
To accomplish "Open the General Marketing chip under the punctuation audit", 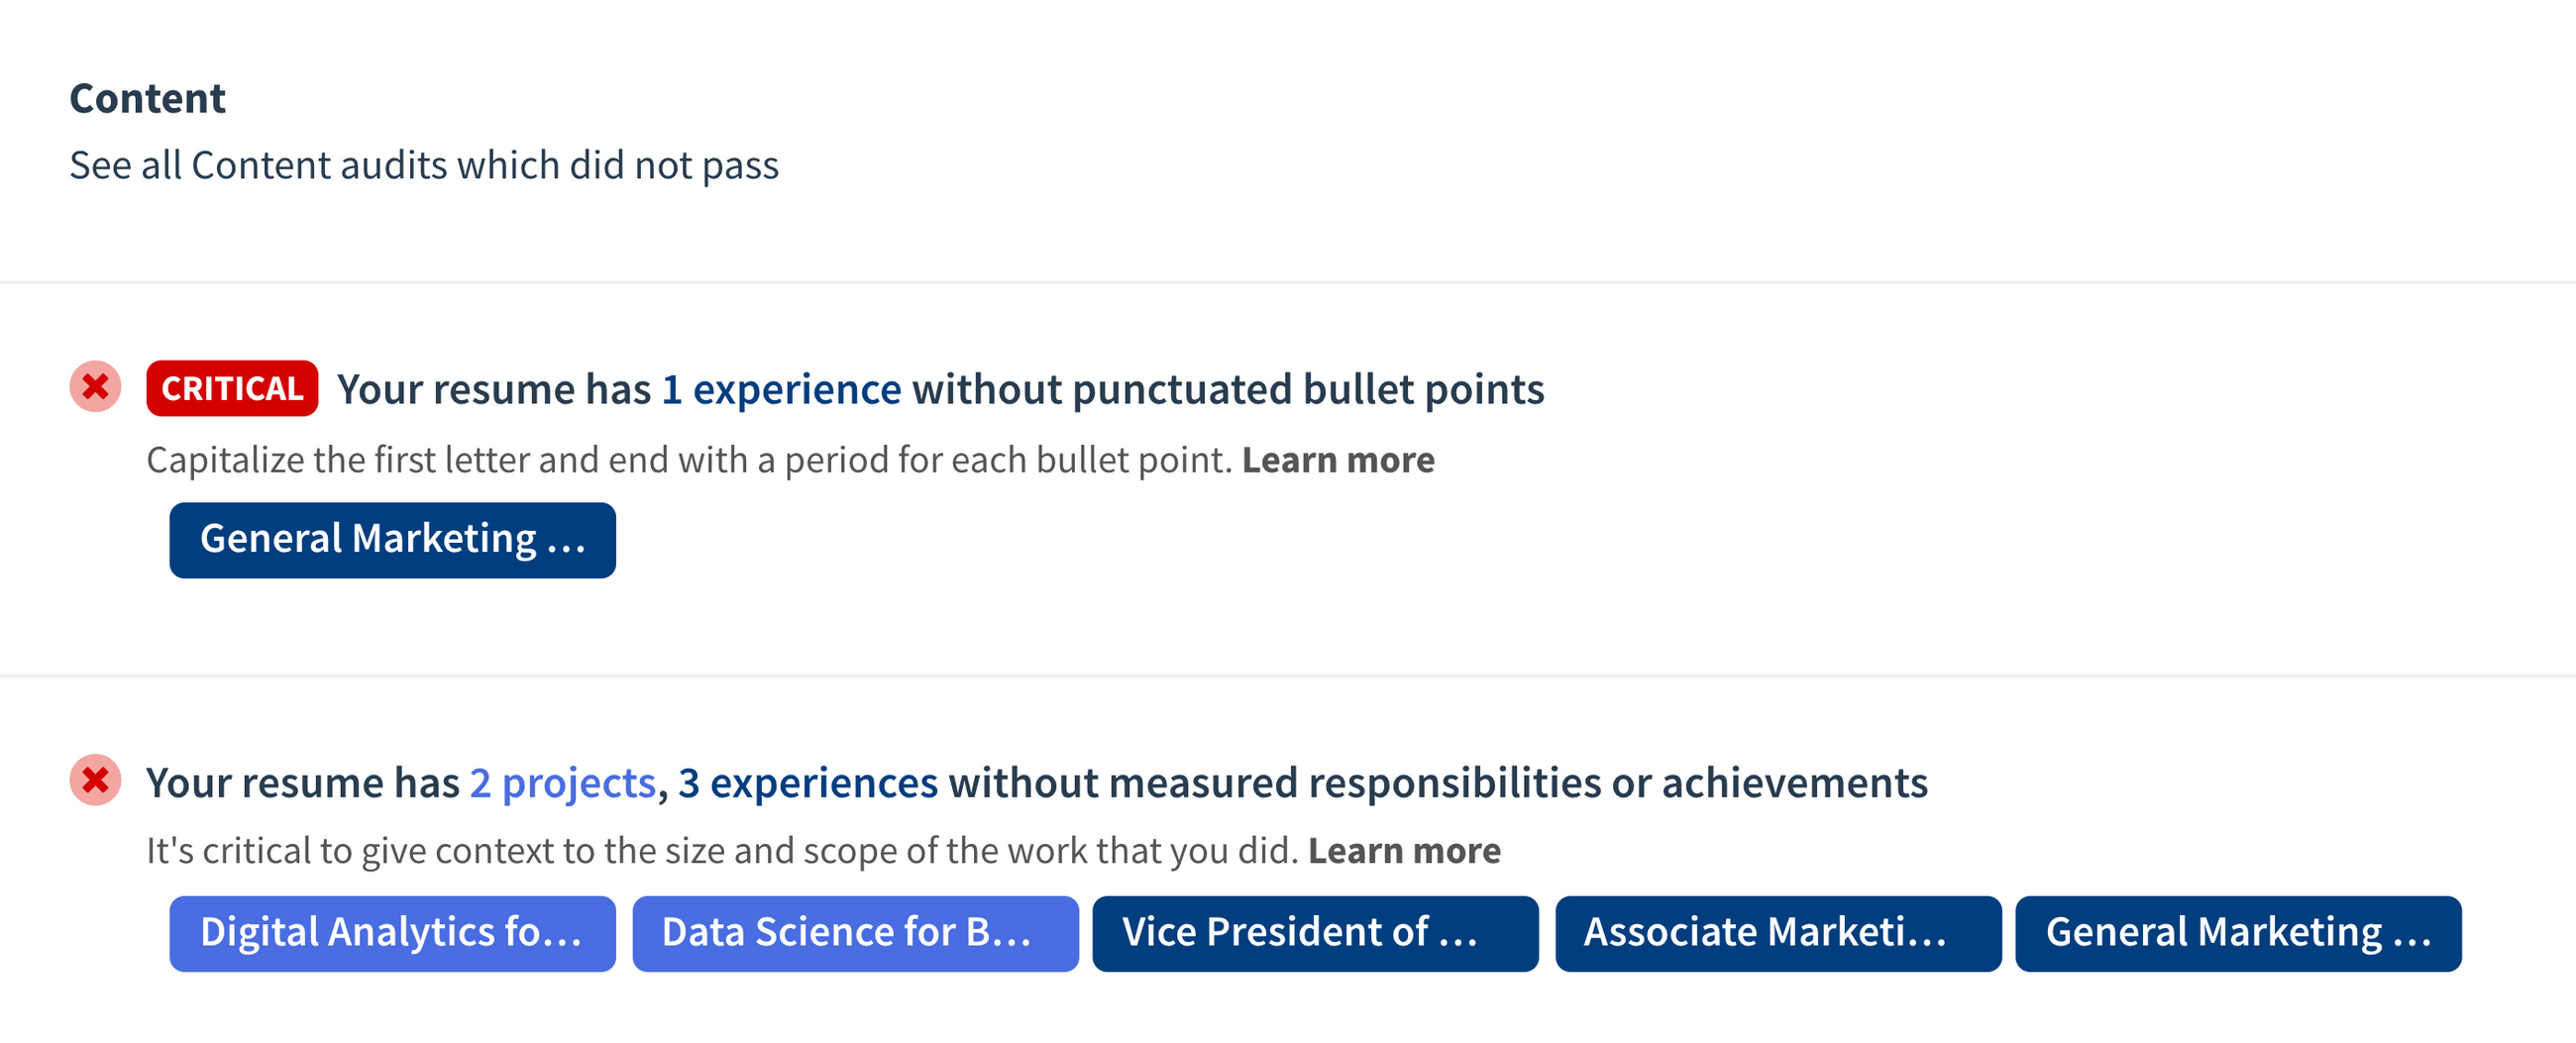I will (391, 540).
